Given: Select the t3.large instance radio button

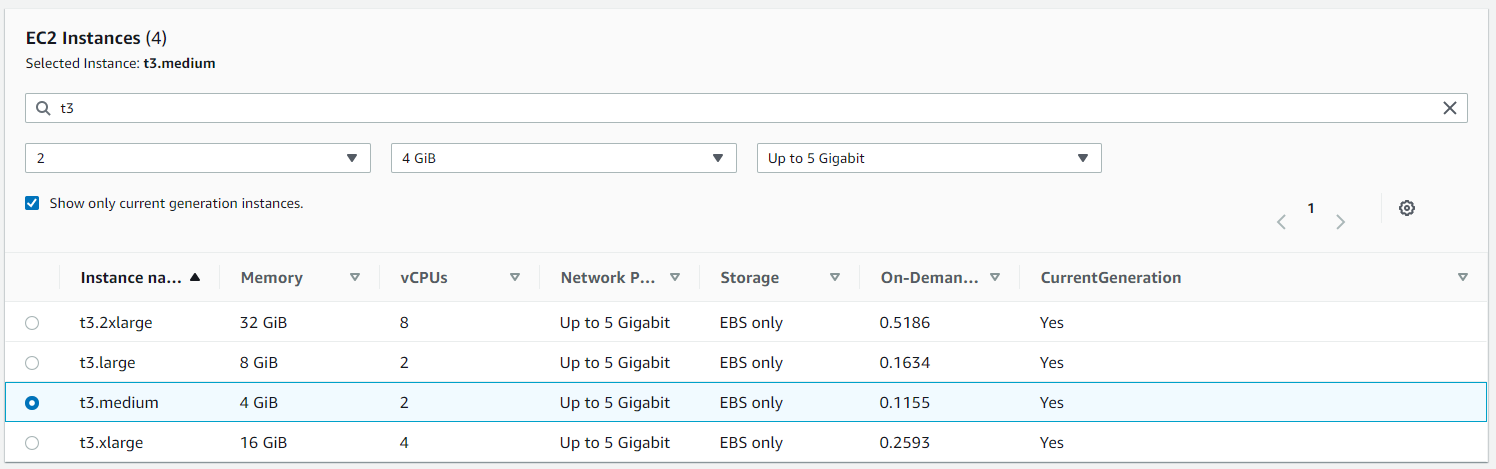Looking at the screenshot, I should click(32, 363).
